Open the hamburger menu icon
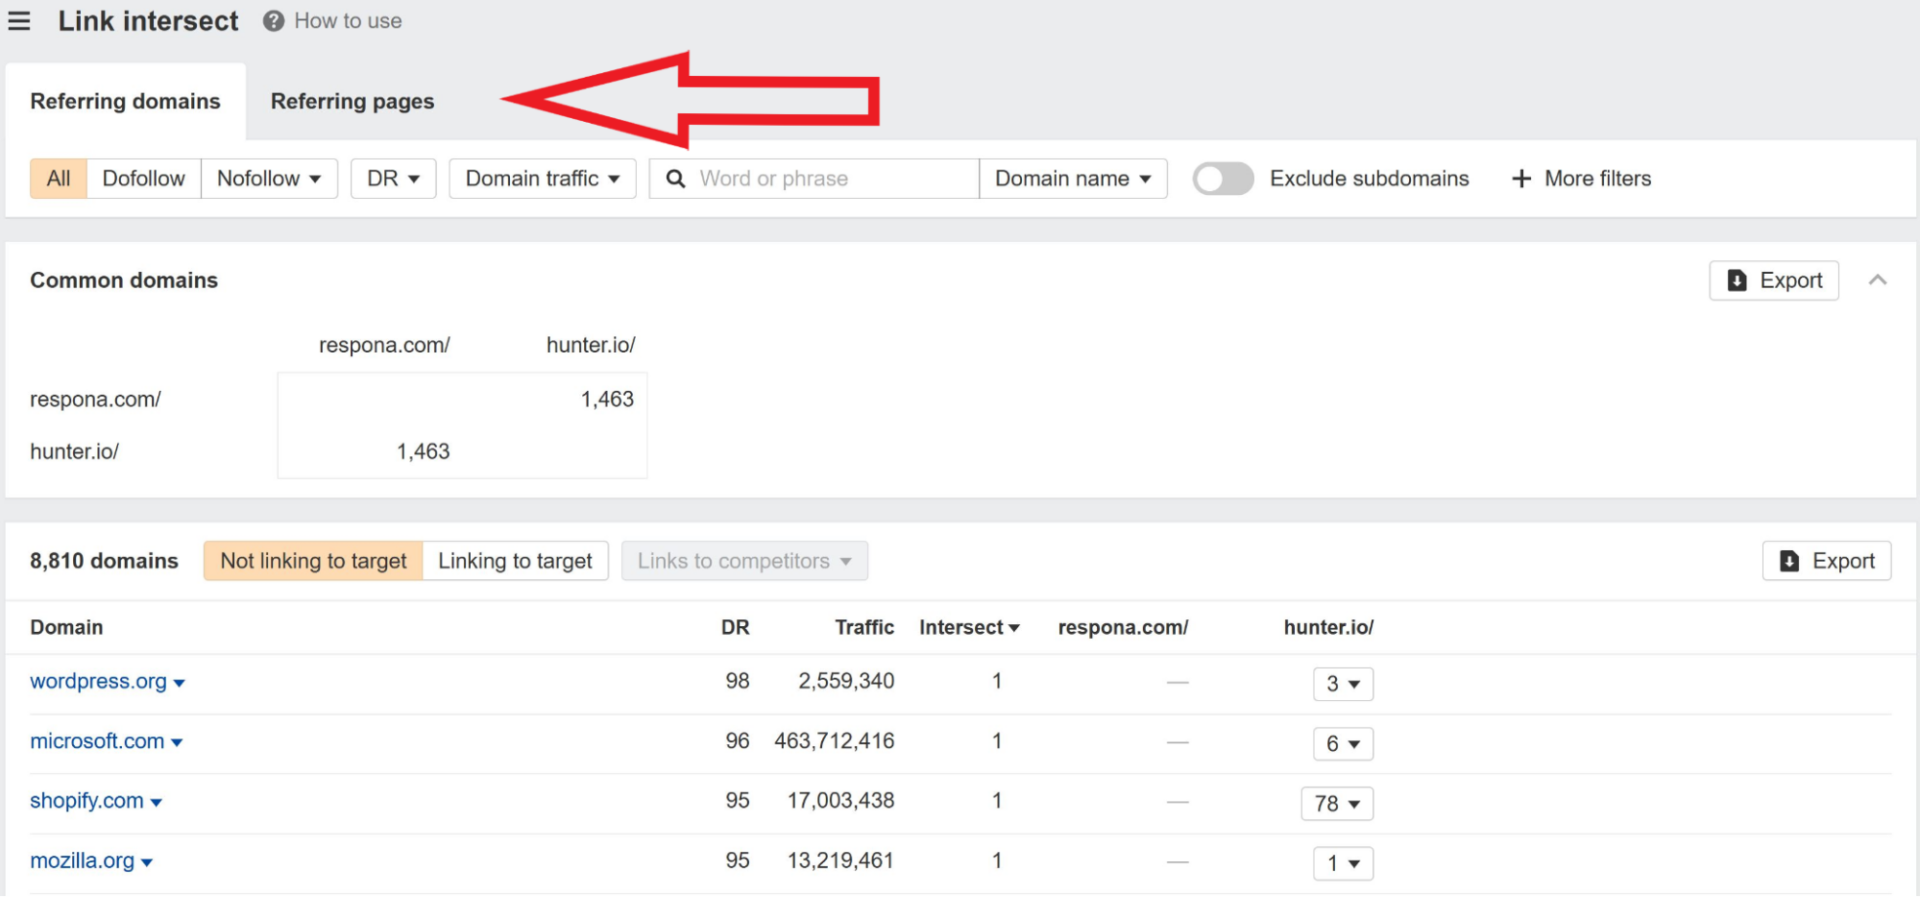Image resolution: width=1920 pixels, height=897 pixels. click(x=19, y=21)
